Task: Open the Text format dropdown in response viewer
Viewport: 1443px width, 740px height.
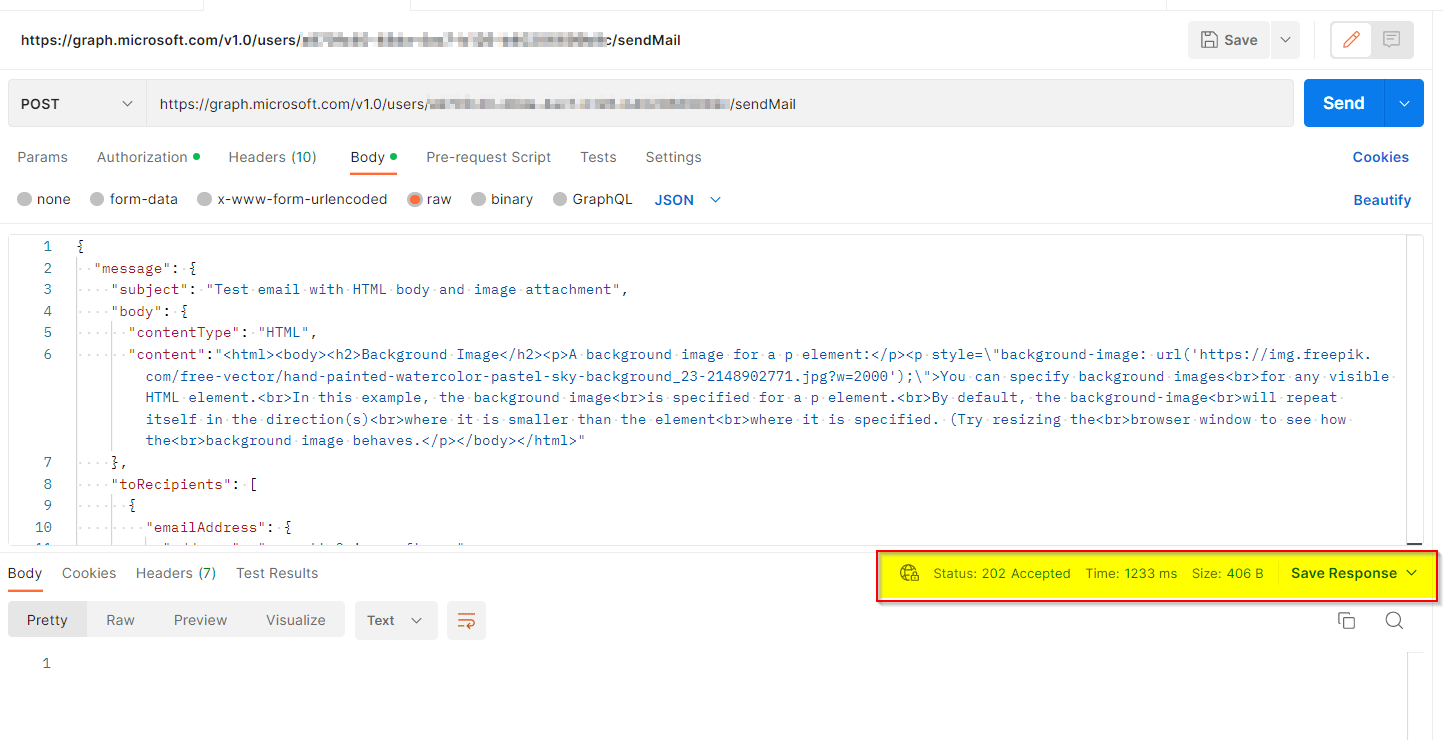Action: tap(396, 620)
